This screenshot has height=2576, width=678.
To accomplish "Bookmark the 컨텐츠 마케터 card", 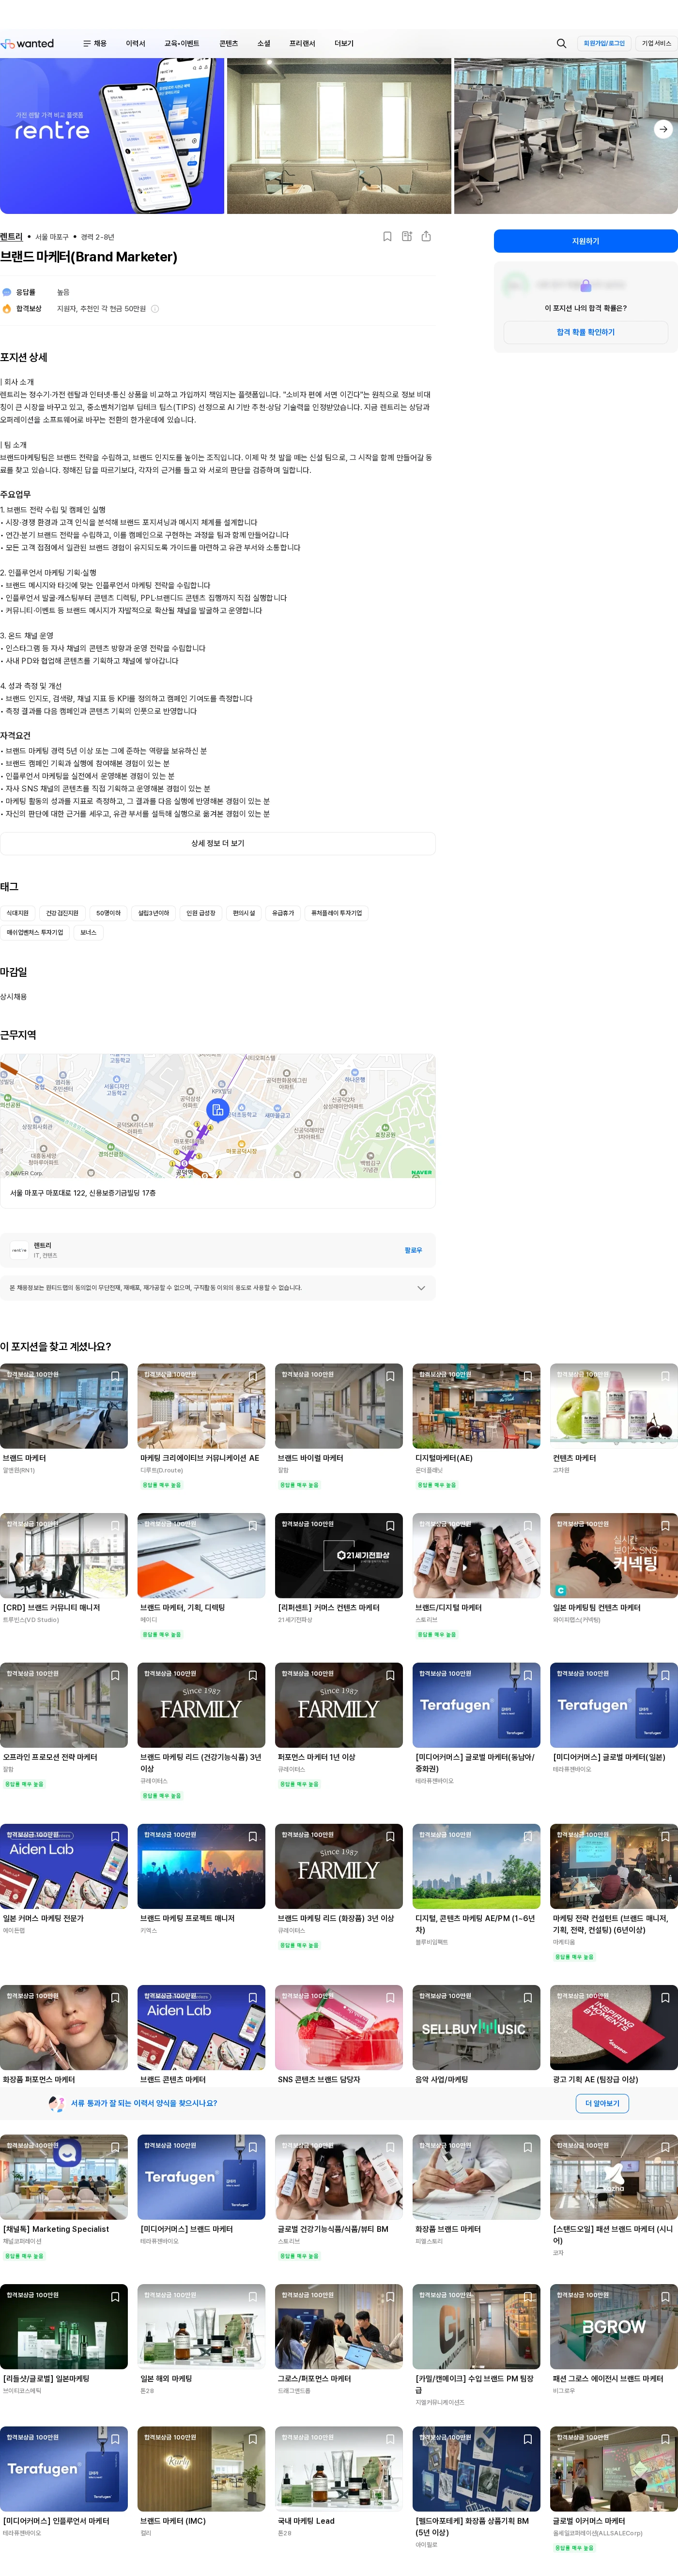I will coord(665,1376).
